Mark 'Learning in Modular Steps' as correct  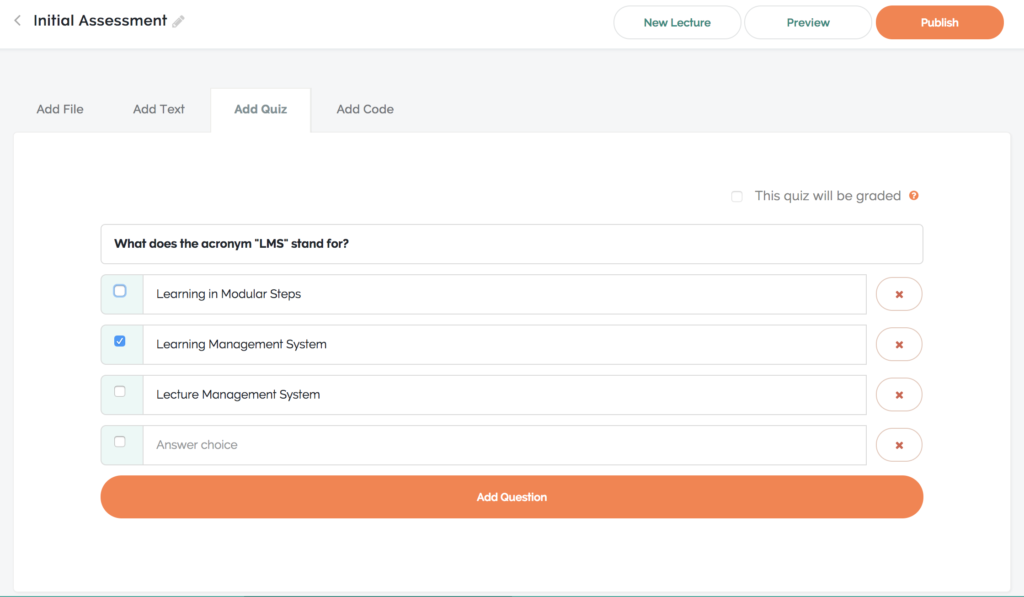[x=120, y=291]
